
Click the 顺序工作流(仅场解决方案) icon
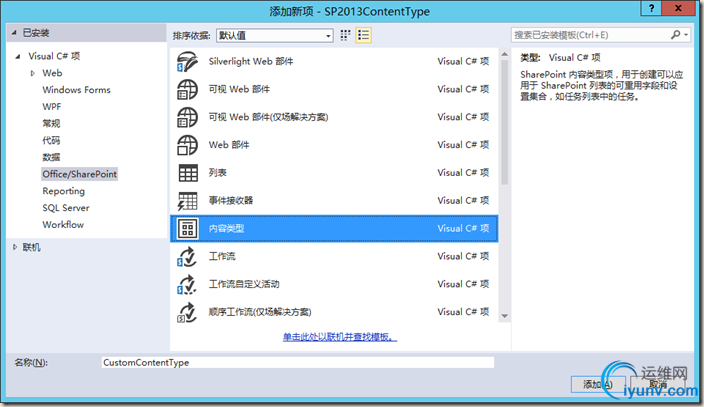pos(187,312)
